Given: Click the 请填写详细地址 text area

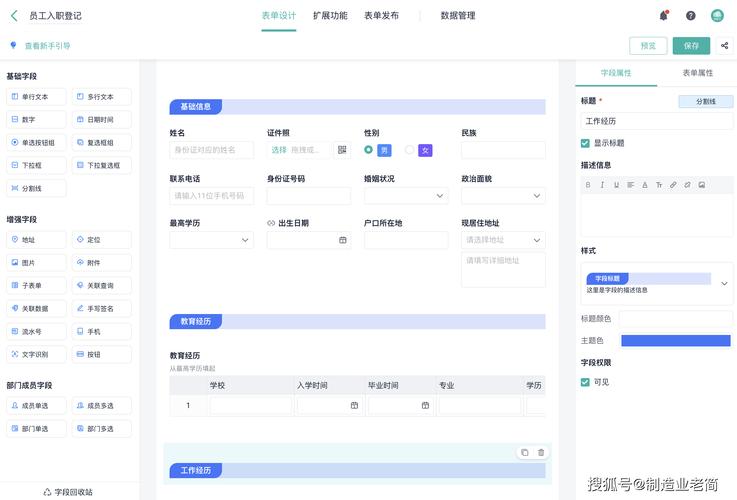Looking at the screenshot, I should pyautogui.click(x=503, y=270).
